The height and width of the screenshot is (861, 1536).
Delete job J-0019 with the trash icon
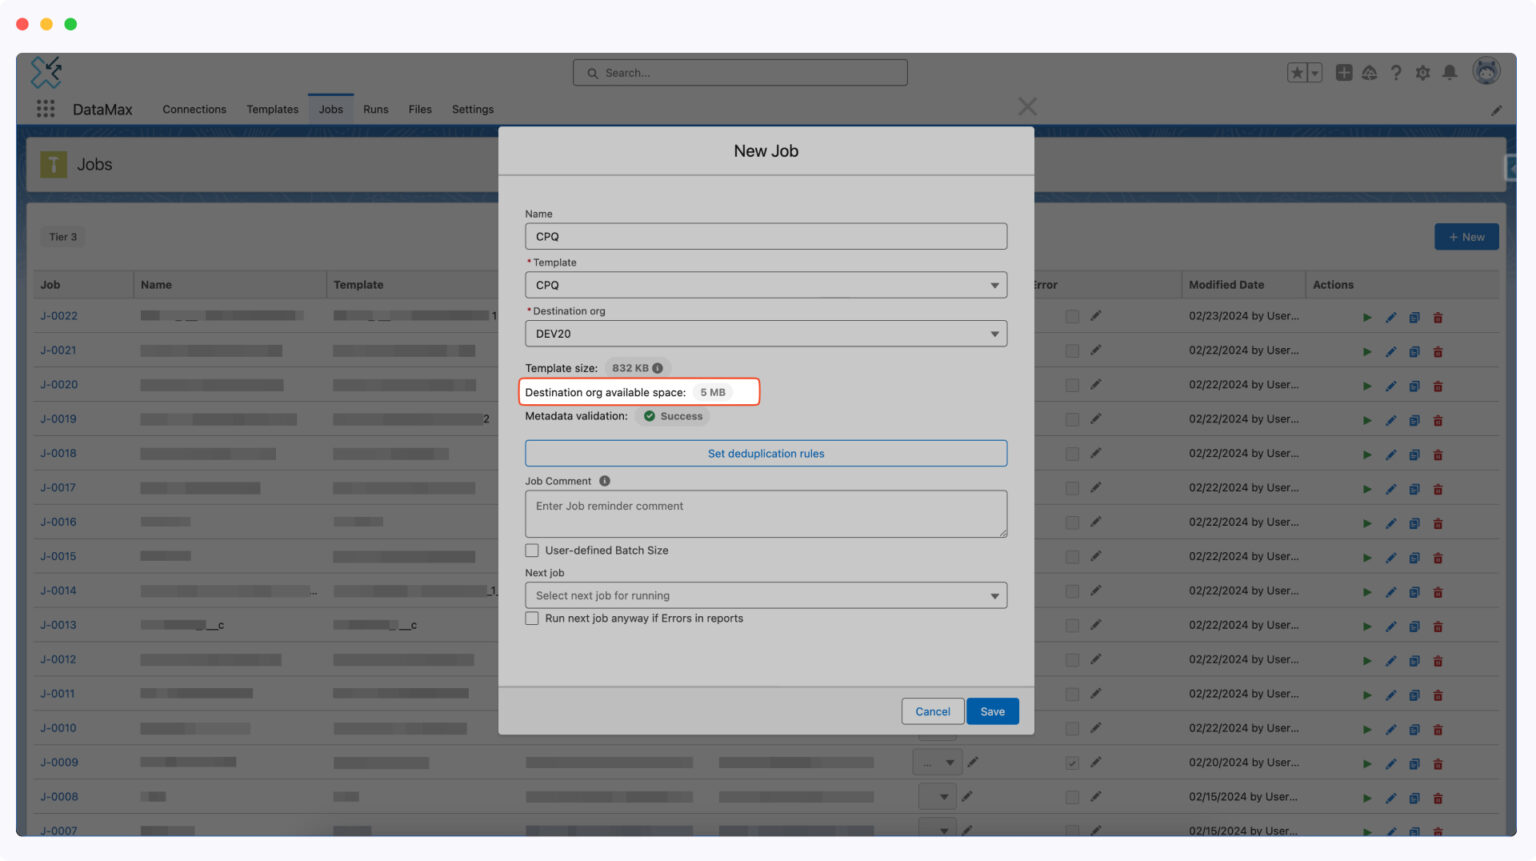[1438, 419]
